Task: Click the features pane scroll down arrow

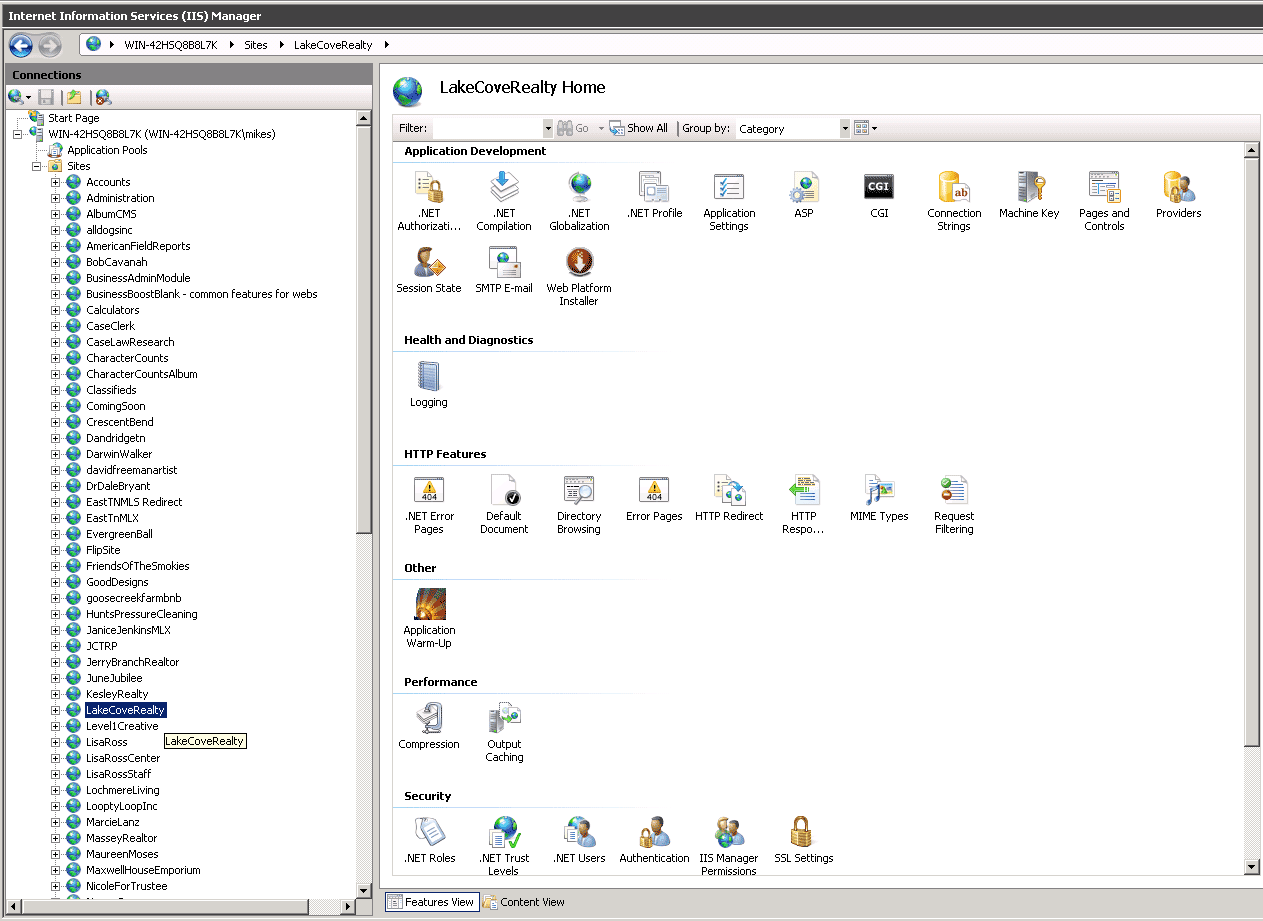Action: (x=1252, y=866)
